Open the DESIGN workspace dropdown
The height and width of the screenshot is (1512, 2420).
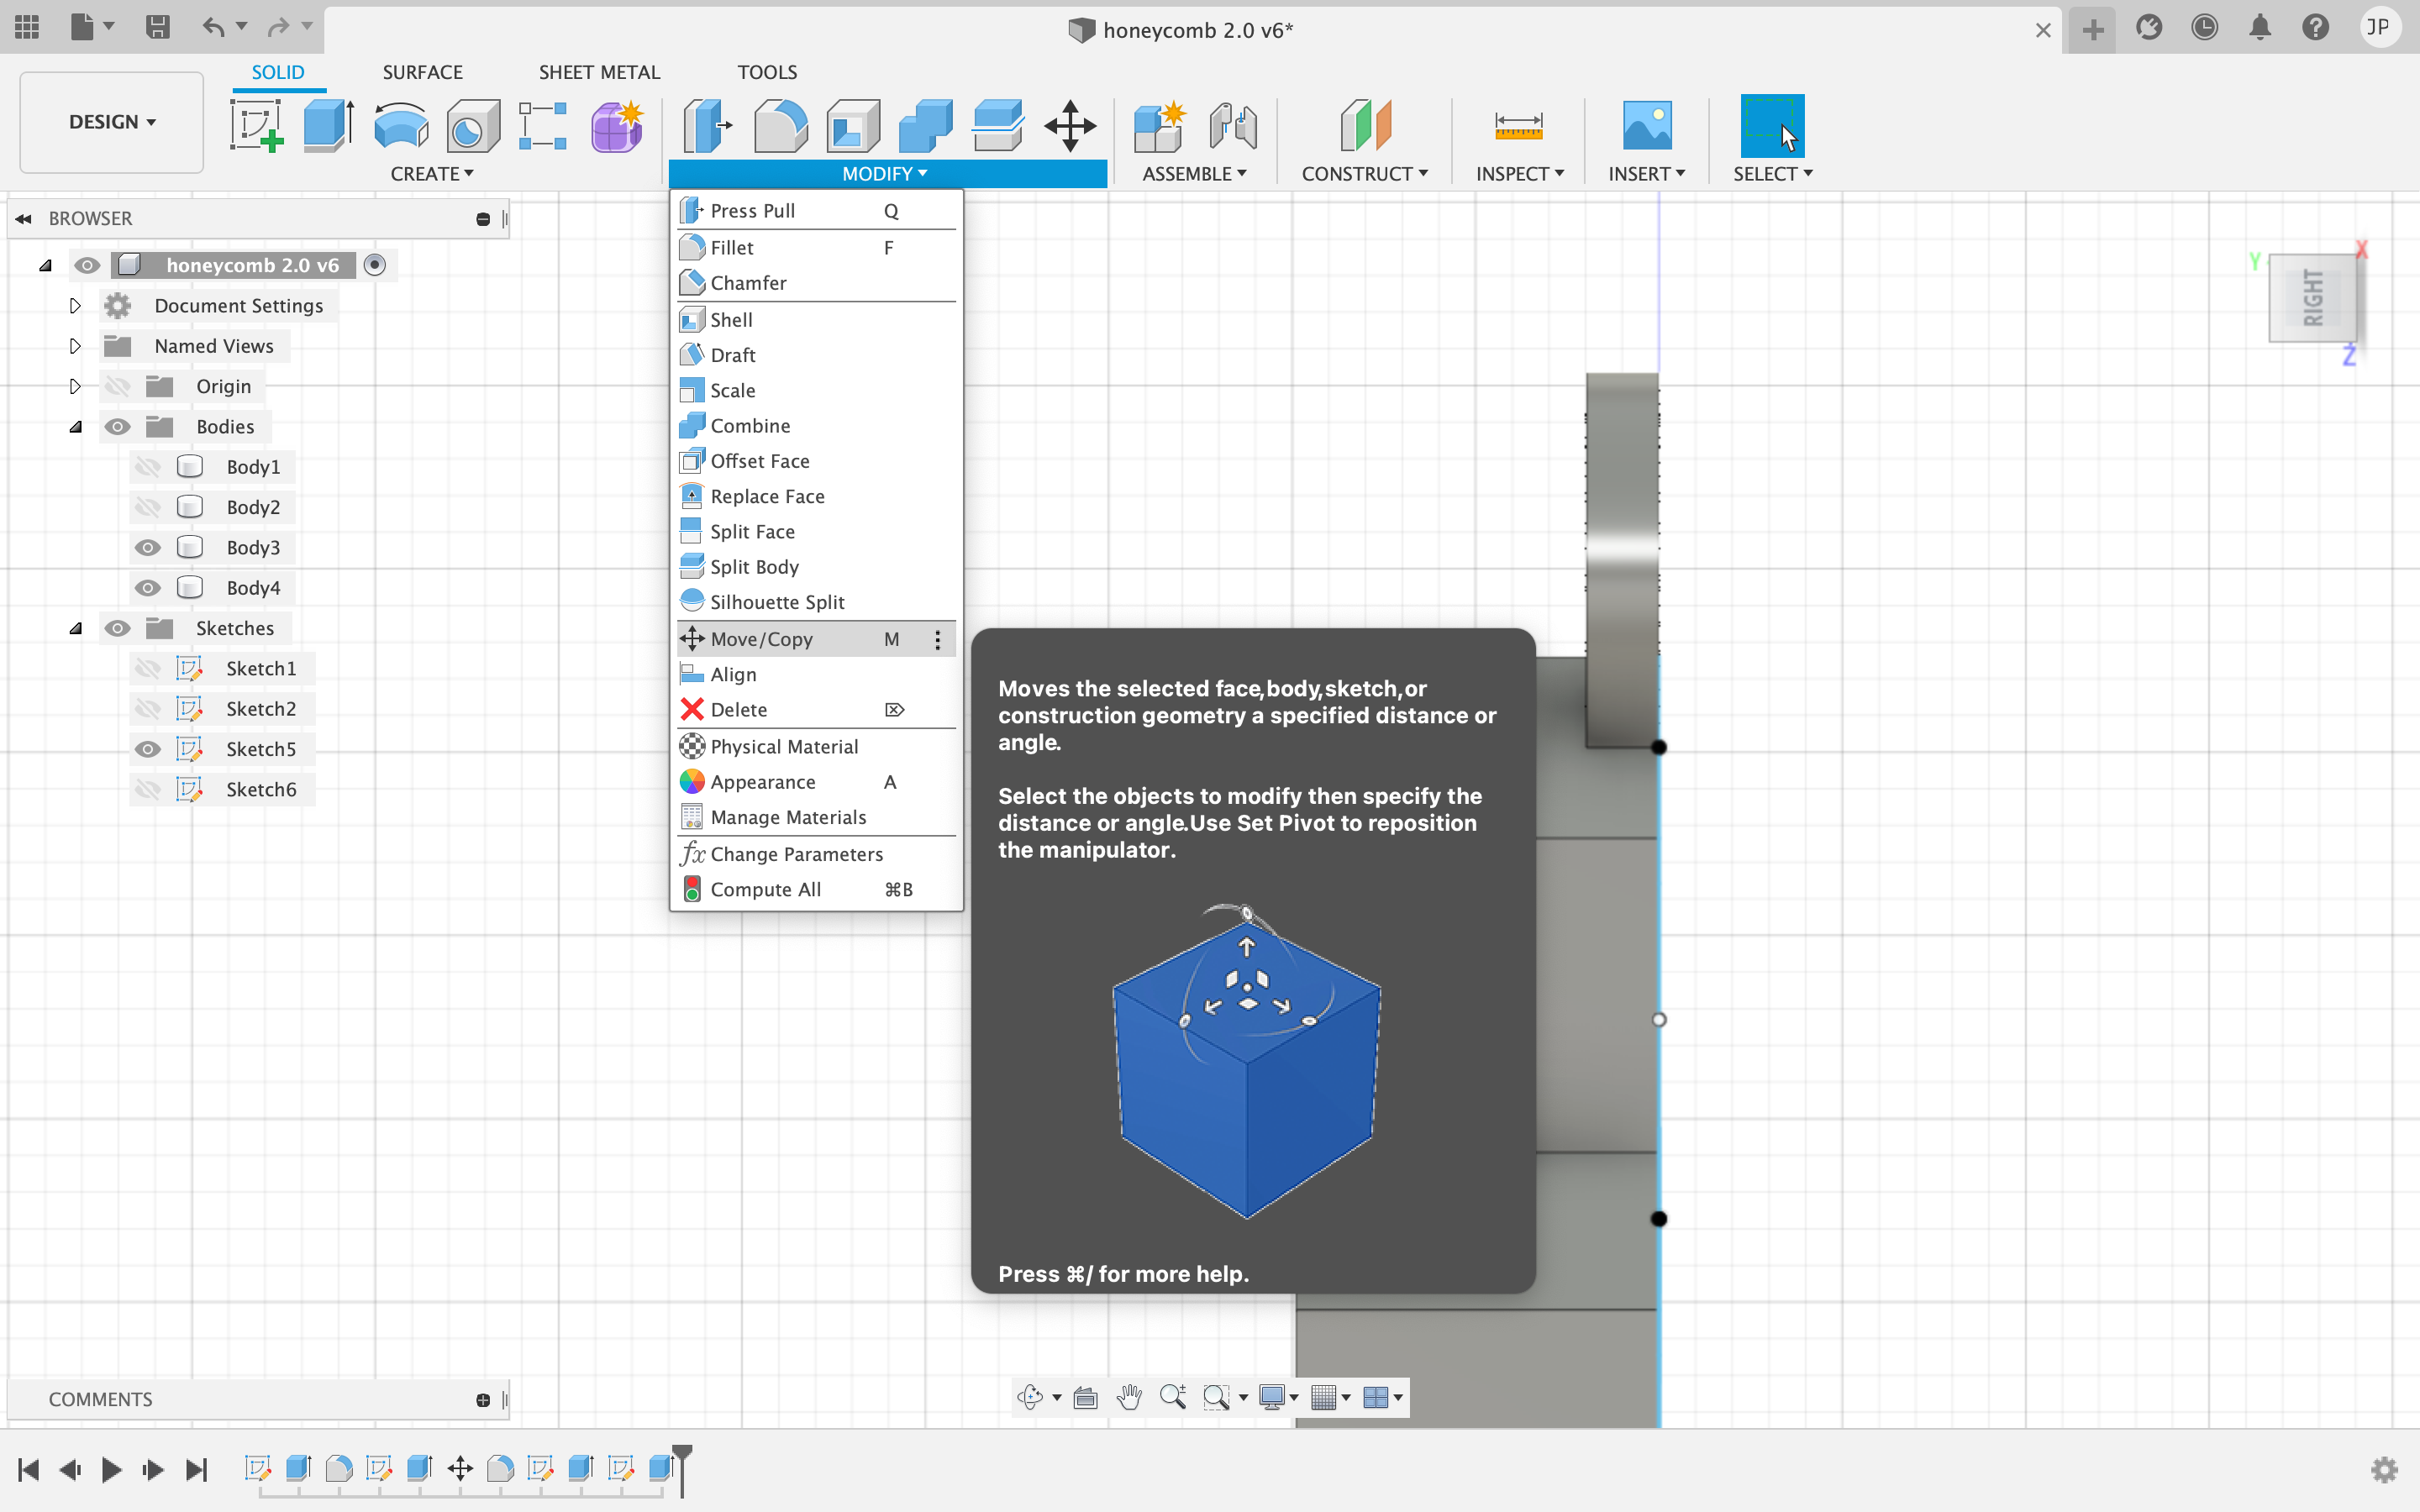[112, 122]
